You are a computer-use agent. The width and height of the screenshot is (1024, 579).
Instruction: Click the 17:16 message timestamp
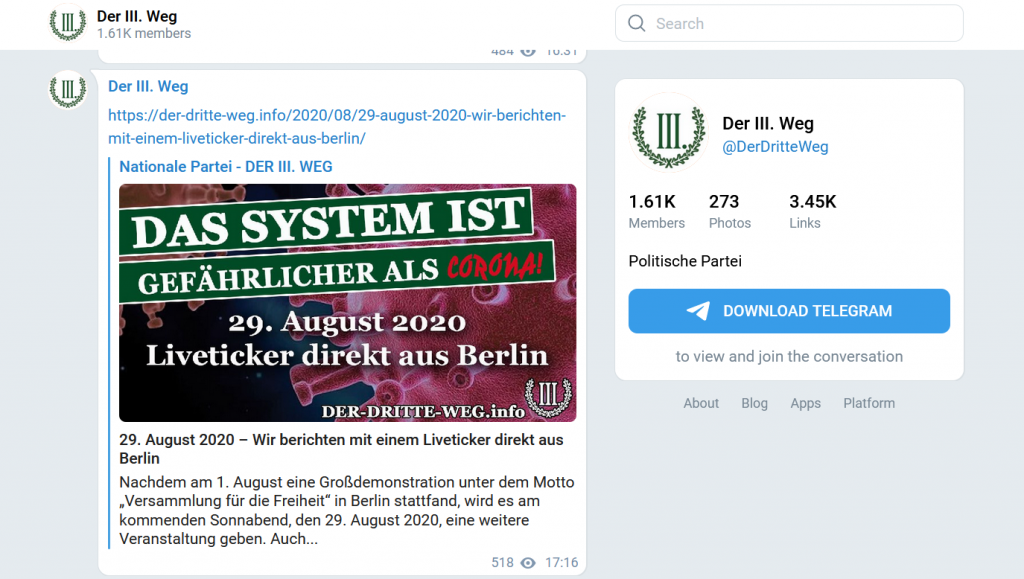point(562,563)
